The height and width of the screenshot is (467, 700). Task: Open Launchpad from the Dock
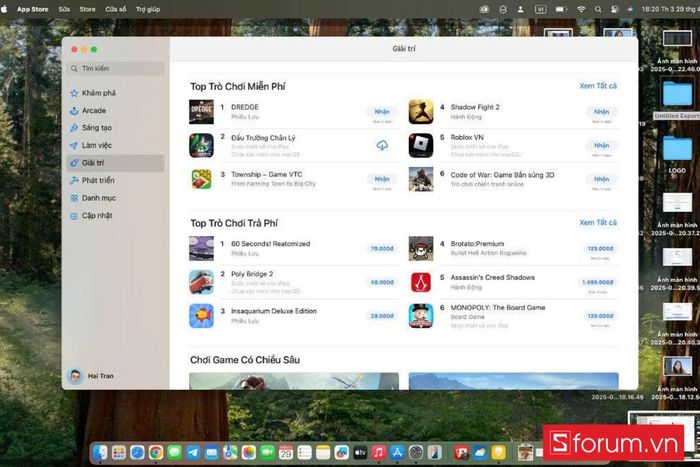(x=119, y=452)
